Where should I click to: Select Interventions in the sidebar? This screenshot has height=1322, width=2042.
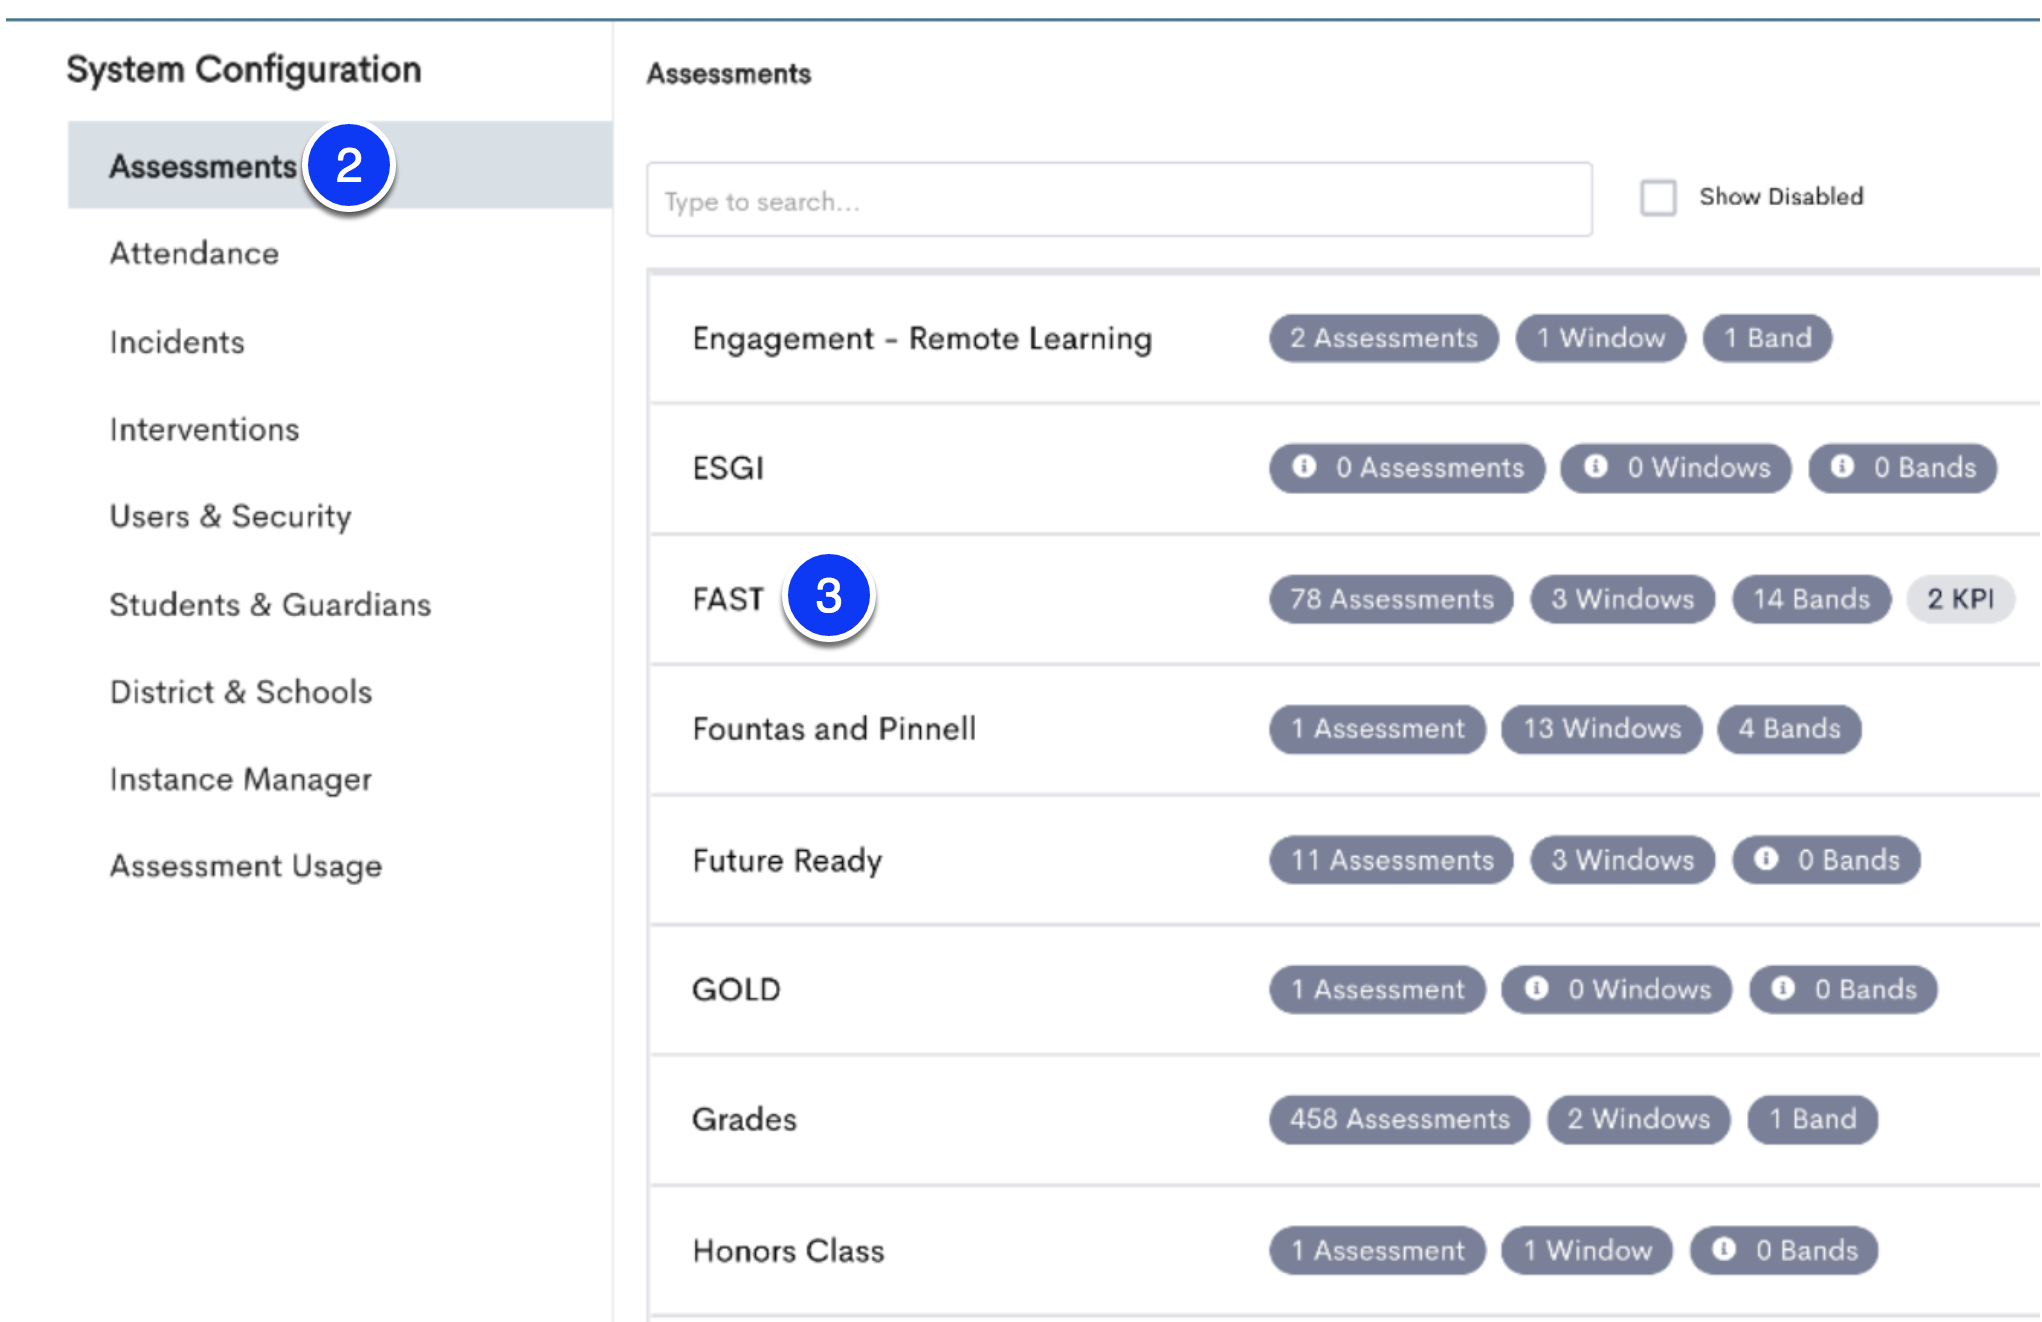pyautogui.click(x=204, y=429)
